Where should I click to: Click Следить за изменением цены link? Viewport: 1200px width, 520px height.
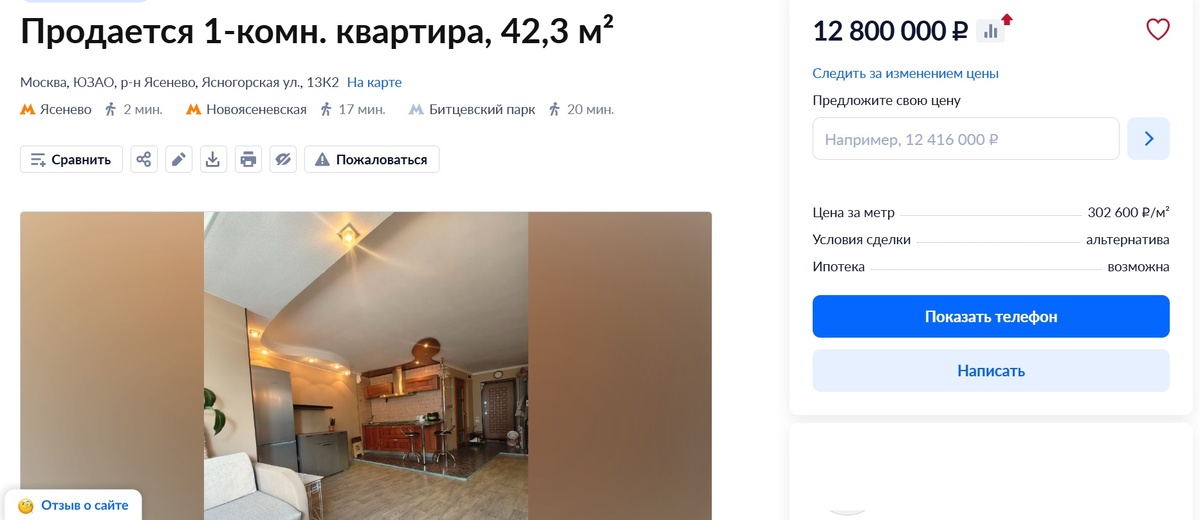click(905, 73)
